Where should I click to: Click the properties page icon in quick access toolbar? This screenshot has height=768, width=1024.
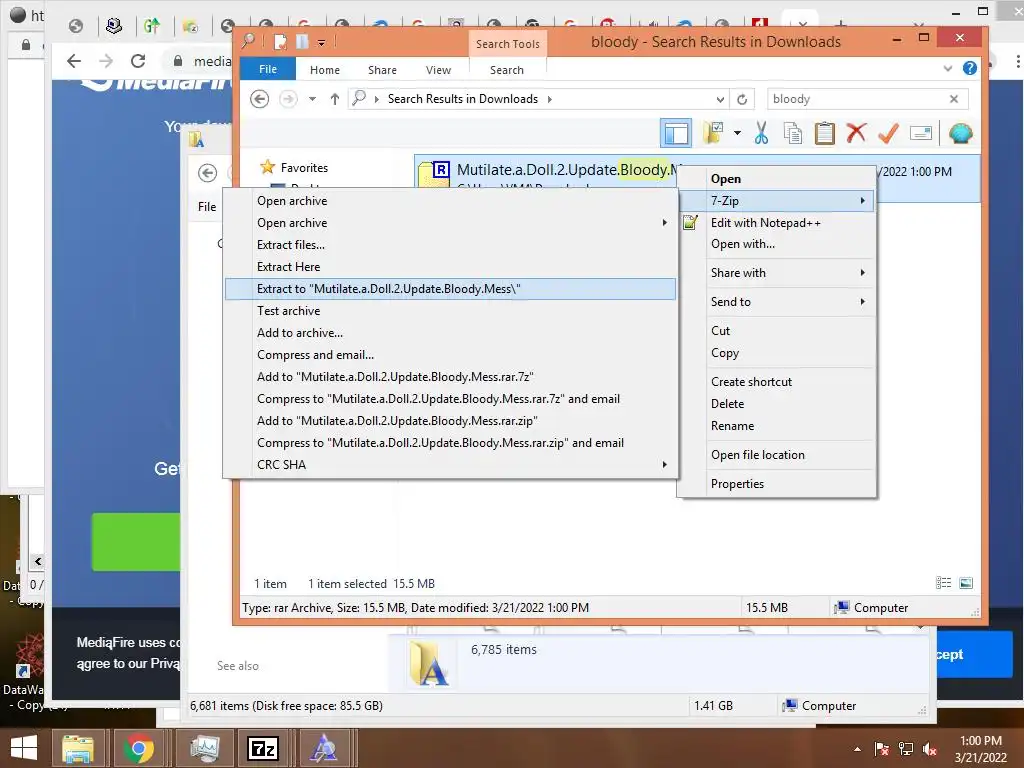[x=280, y=42]
